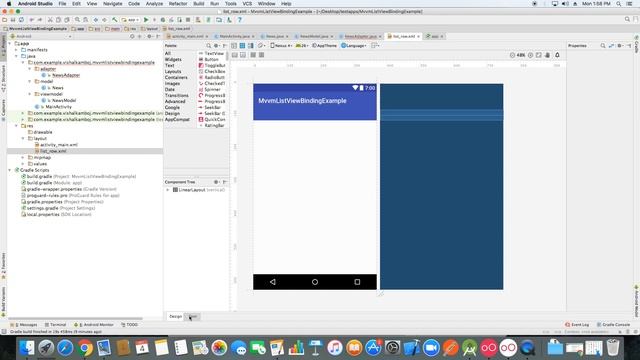The height and width of the screenshot is (360, 640).
Task: Open the Event Log
Action: [x=577, y=324]
